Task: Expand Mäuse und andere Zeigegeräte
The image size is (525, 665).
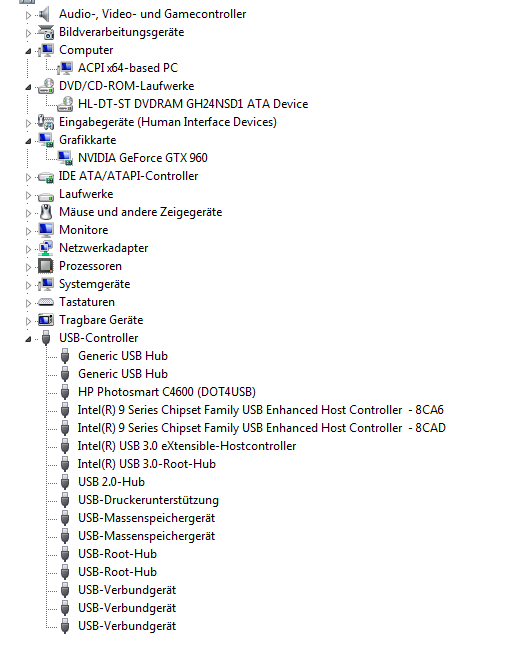Action: point(28,213)
